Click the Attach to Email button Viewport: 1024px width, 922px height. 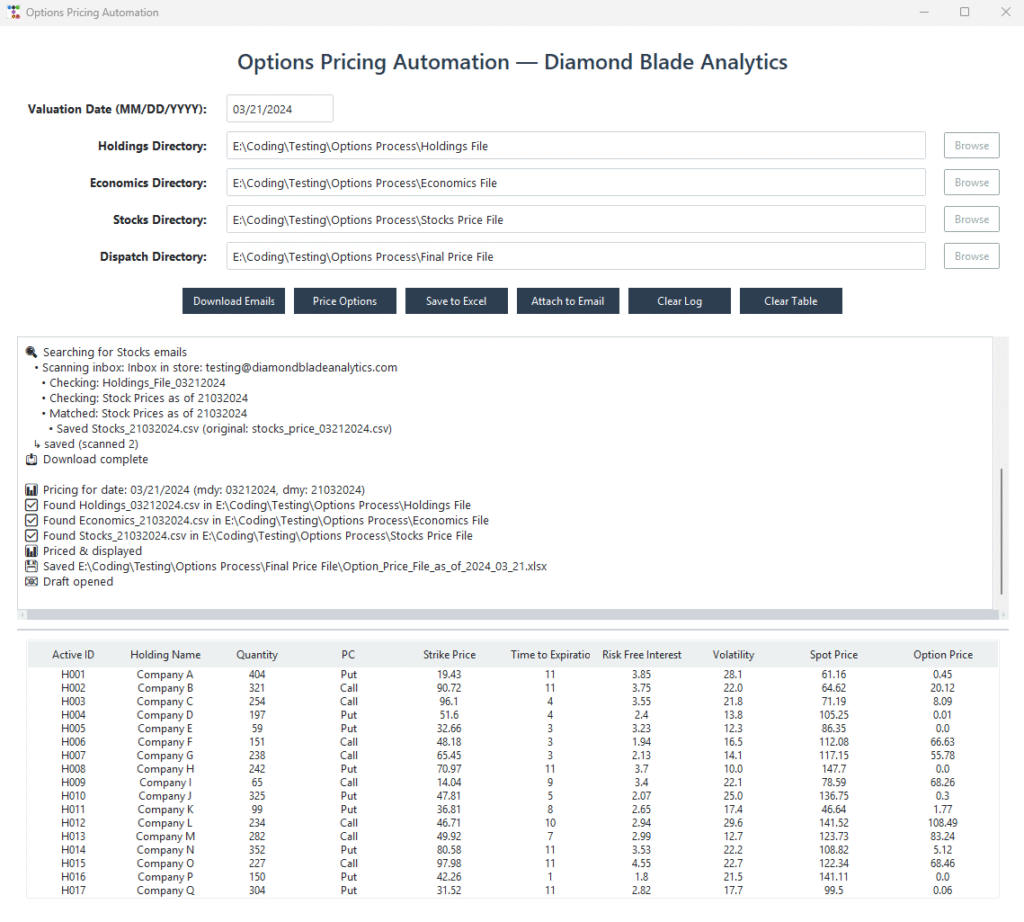pyautogui.click(x=568, y=301)
